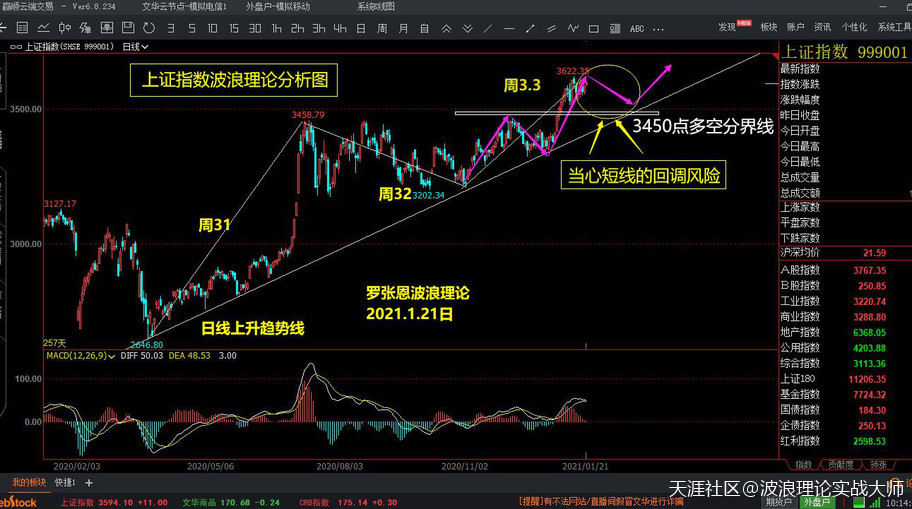
Task: Minimize the trading window
Action: pos(884,6)
